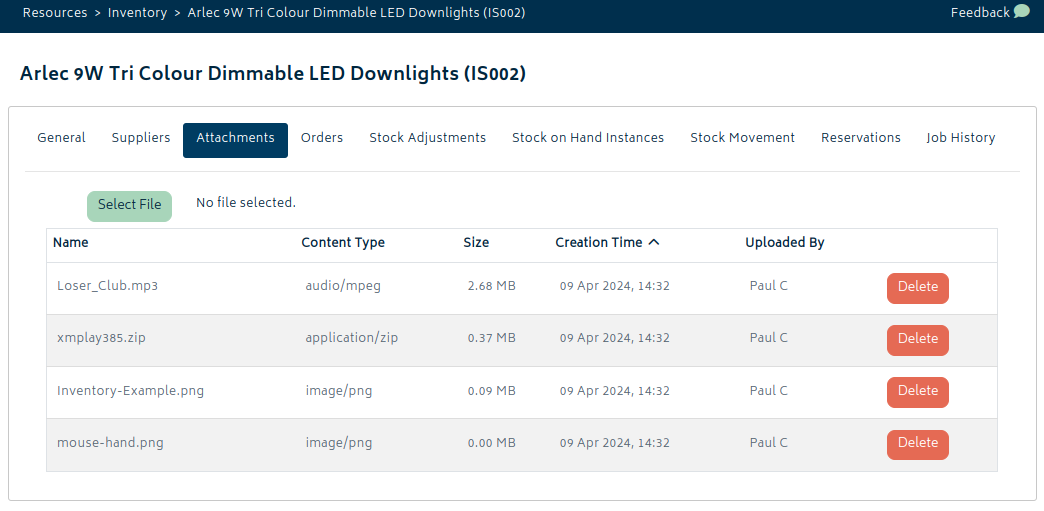Click creation time of Inventory-Example.png row

coord(615,390)
